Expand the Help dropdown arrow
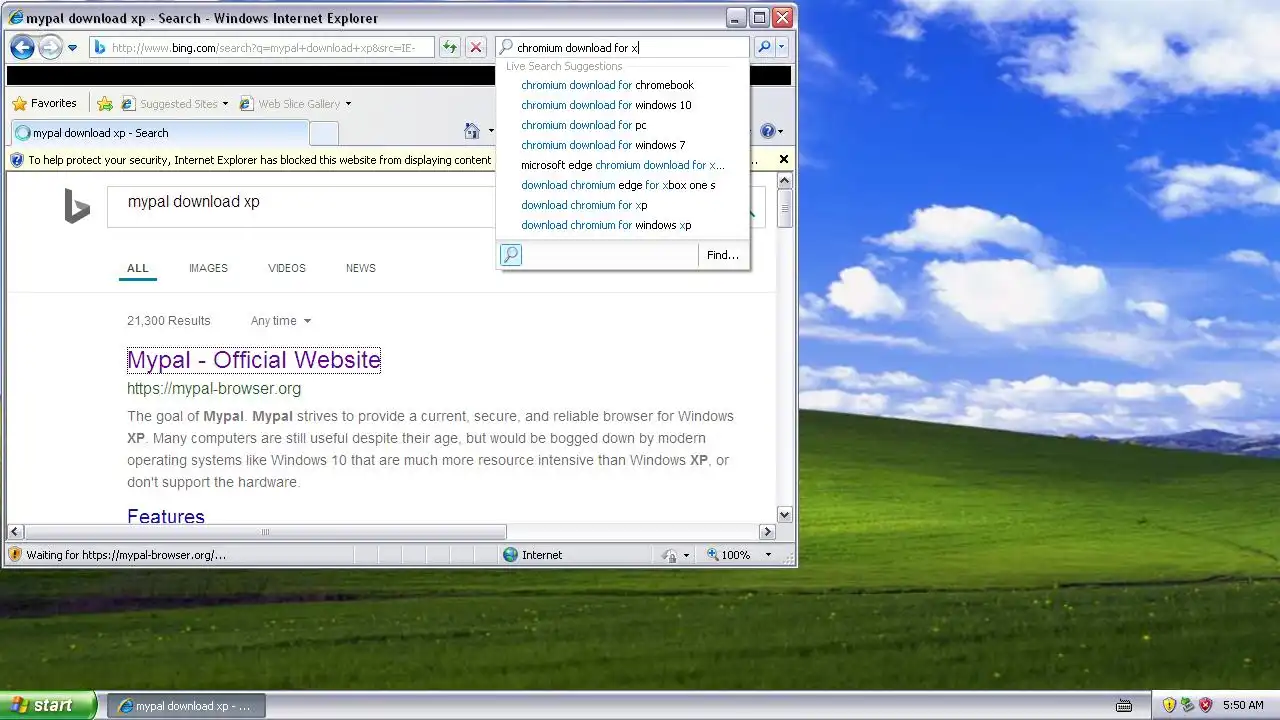Screen dimensions: 1280x720 pyautogui.click(x=780, y=132)
